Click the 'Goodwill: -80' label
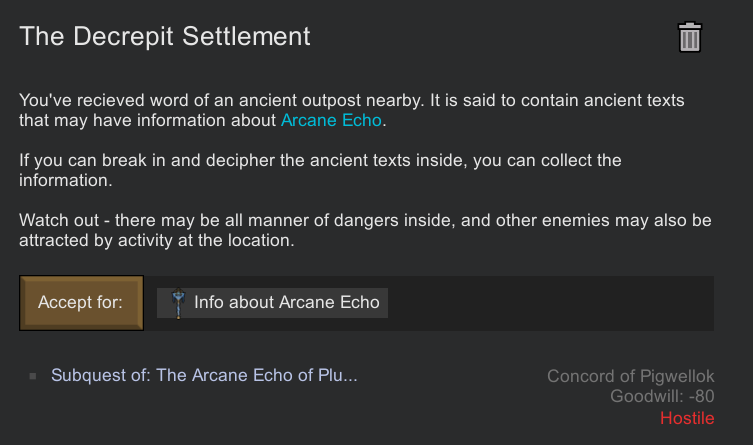753x445 pixels. pos(662,397)
